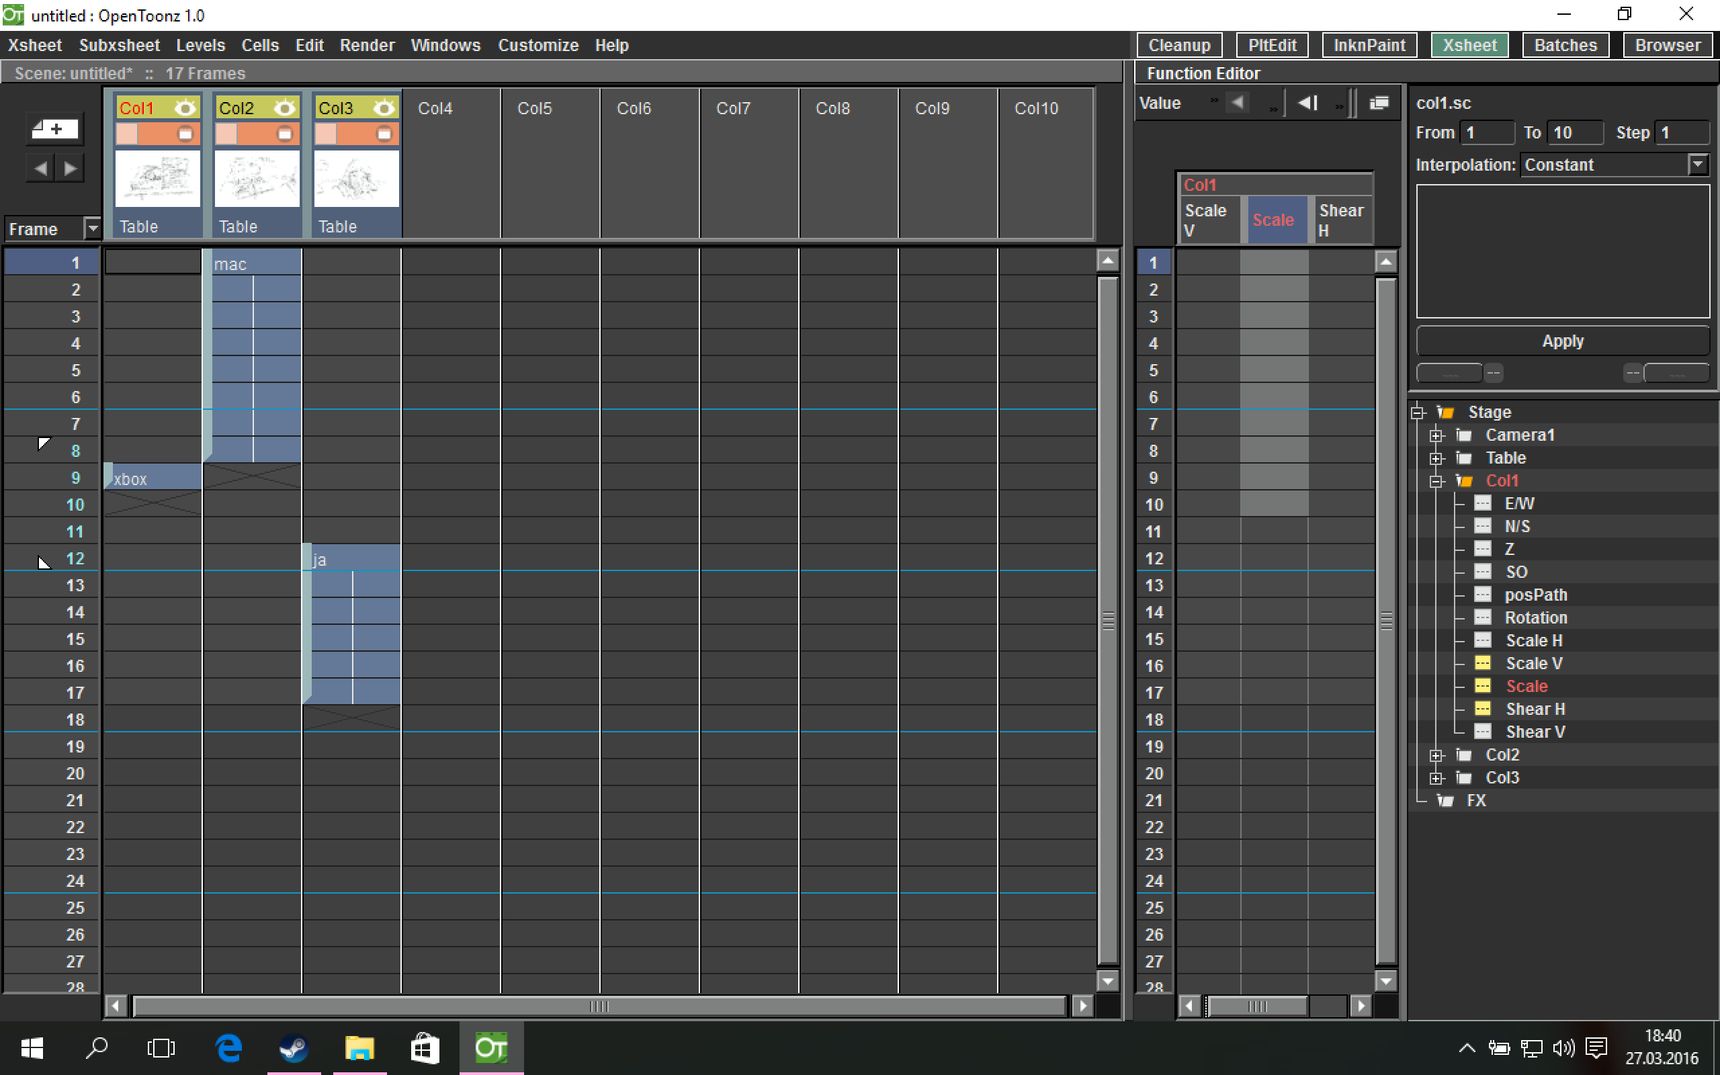Click the xsheet horizontal scrollbar
1720x1075 pixels.
point(599,1006)
